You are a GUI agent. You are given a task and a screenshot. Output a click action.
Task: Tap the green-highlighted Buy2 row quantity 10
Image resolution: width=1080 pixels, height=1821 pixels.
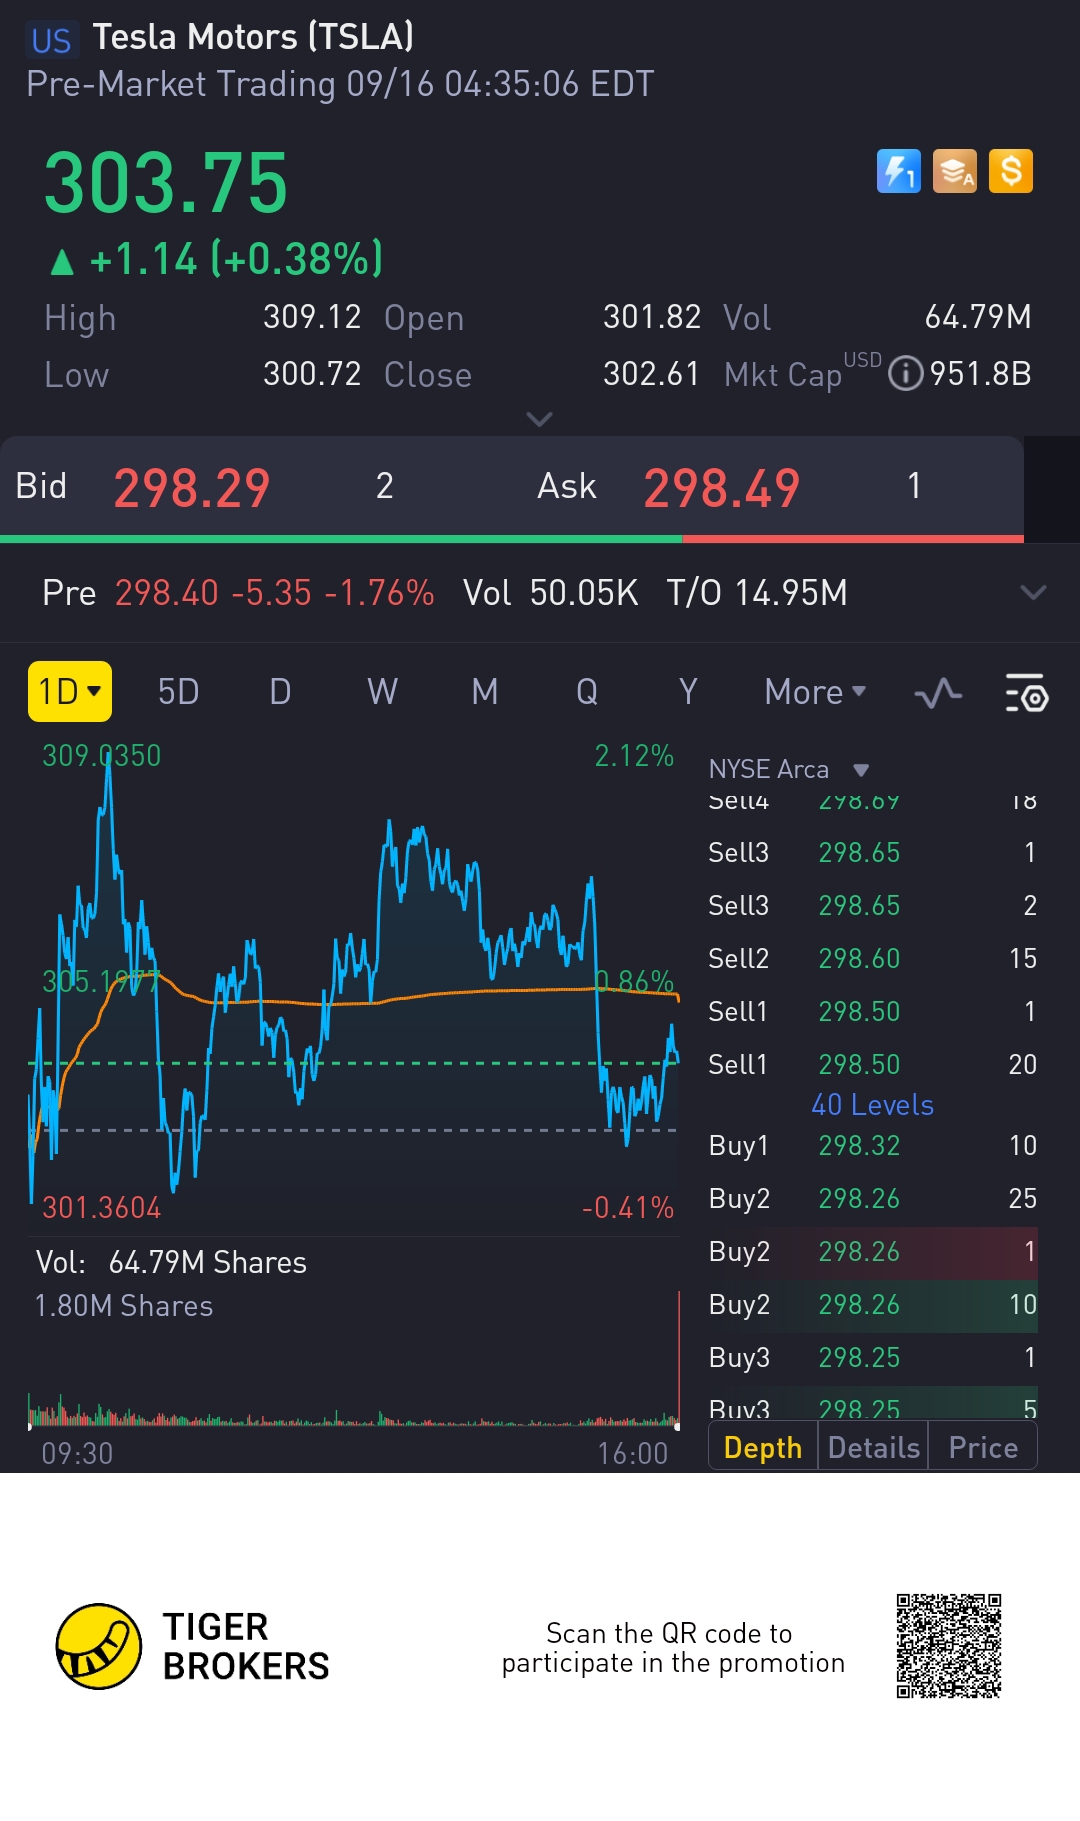[872, 1305]
